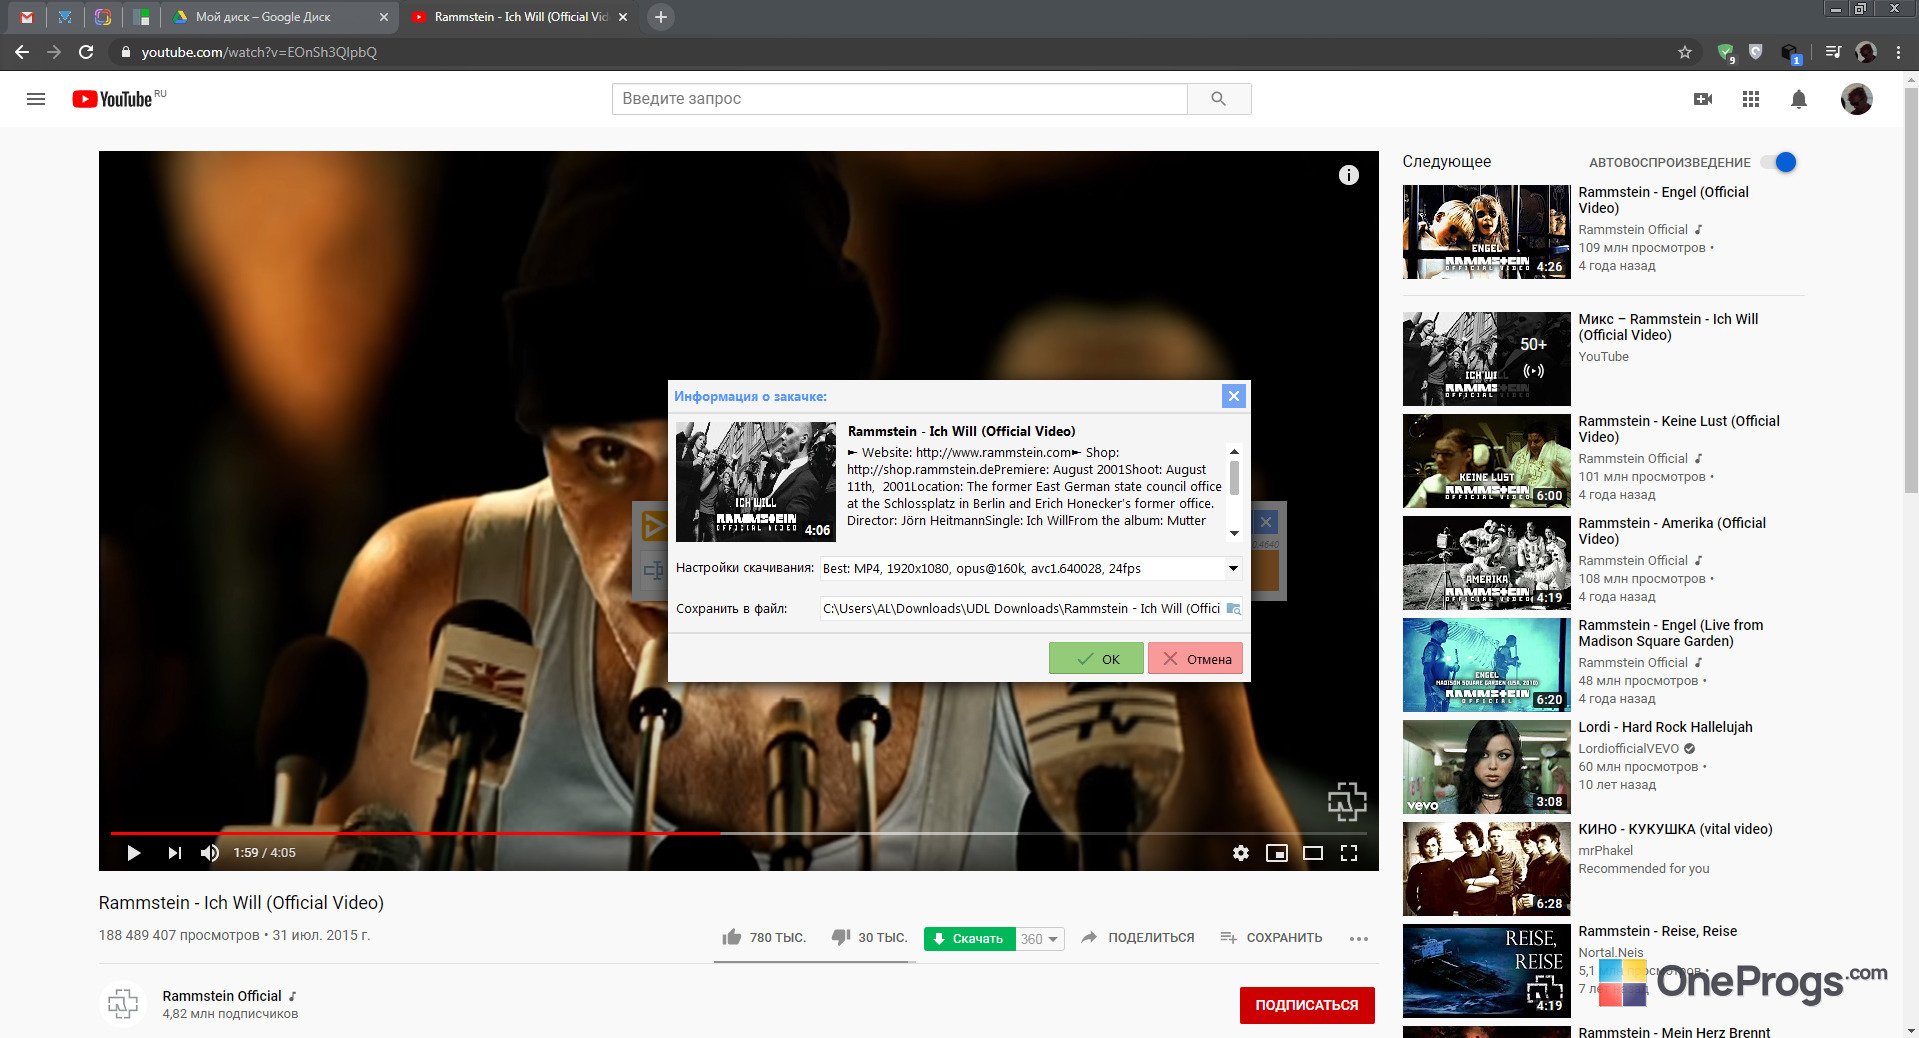
Task: Open the Rammstein - Reise, Reise title
Action: (1657, 931)
